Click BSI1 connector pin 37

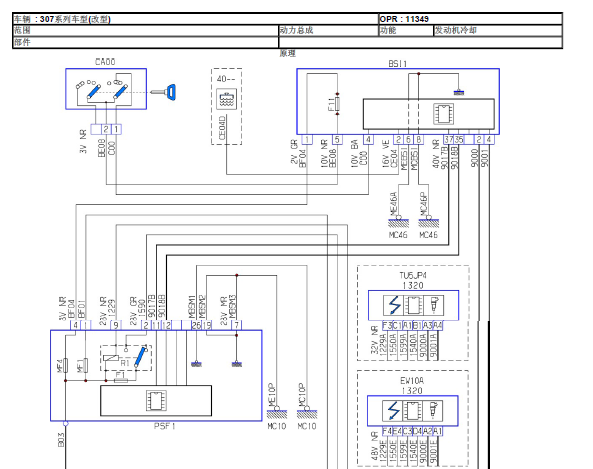point(449,140)
